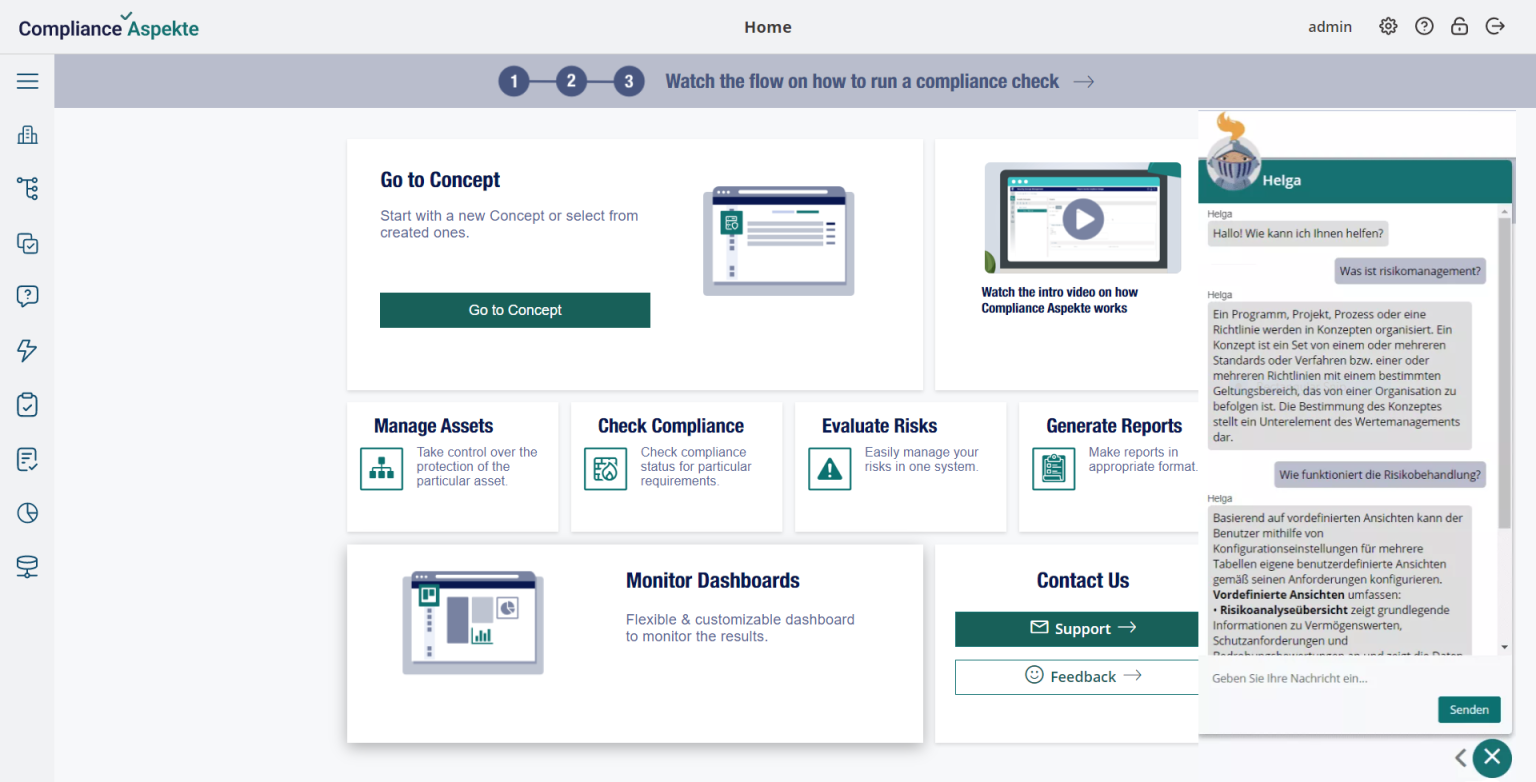Click the lock icon in top bar

click(1459, 26)
